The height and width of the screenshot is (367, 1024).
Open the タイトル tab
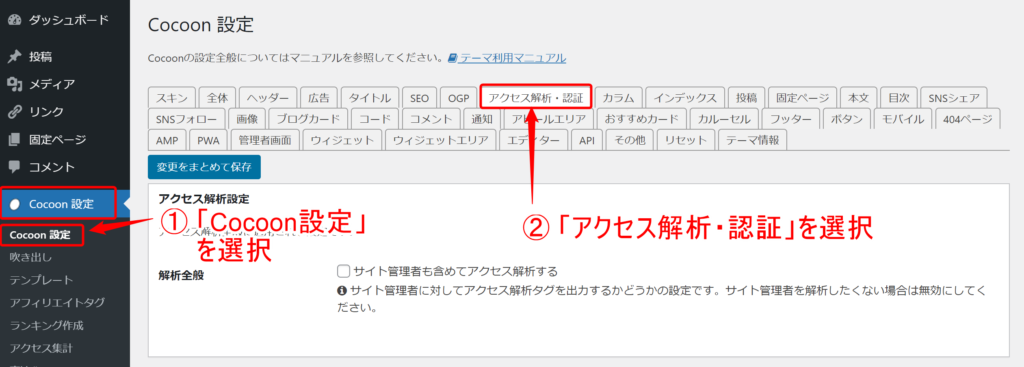(370, 98)
